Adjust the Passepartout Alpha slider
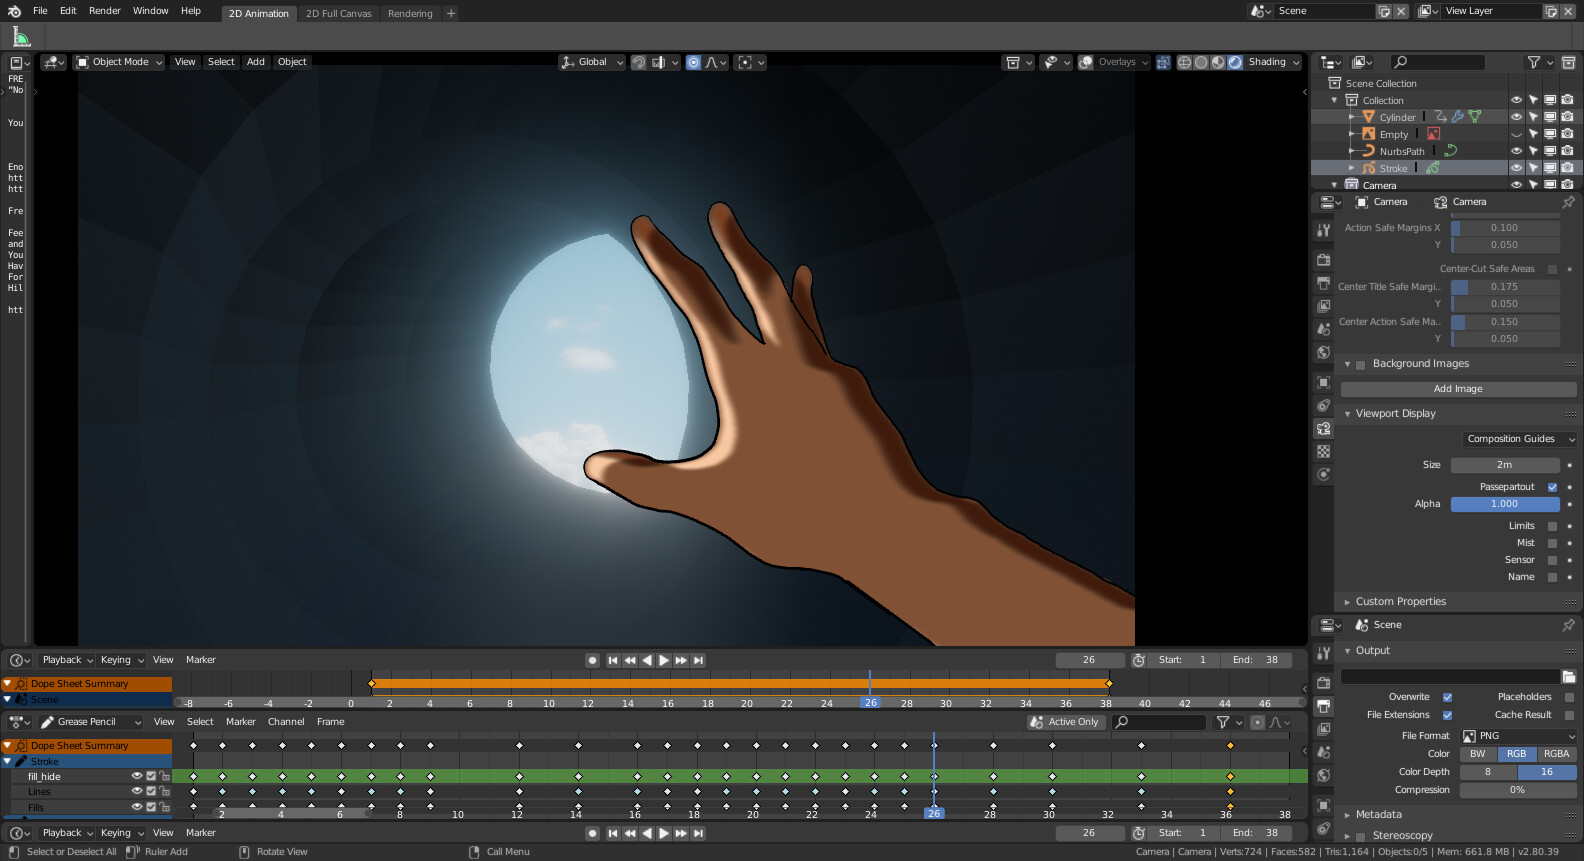Viewport: 1584px width, 861px height. (1505, 504)
